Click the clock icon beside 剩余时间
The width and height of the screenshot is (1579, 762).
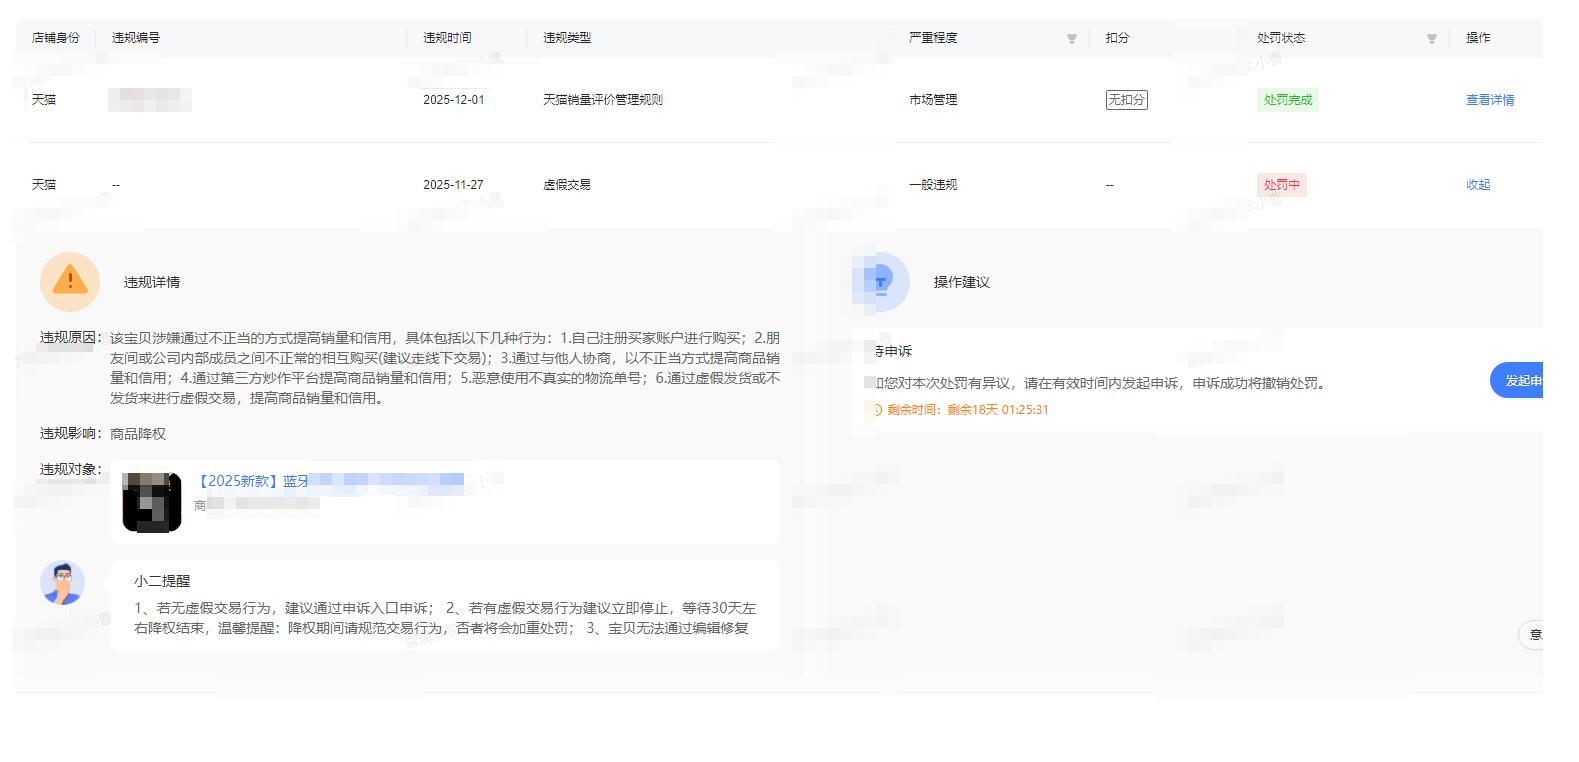[x=876, y=410]
